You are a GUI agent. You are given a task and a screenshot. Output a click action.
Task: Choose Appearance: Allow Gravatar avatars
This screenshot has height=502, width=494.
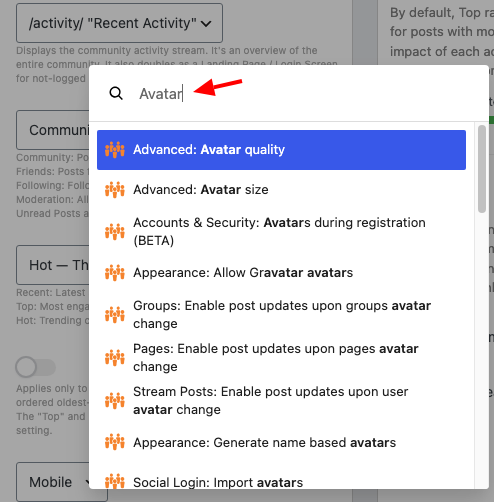(281, 273)
